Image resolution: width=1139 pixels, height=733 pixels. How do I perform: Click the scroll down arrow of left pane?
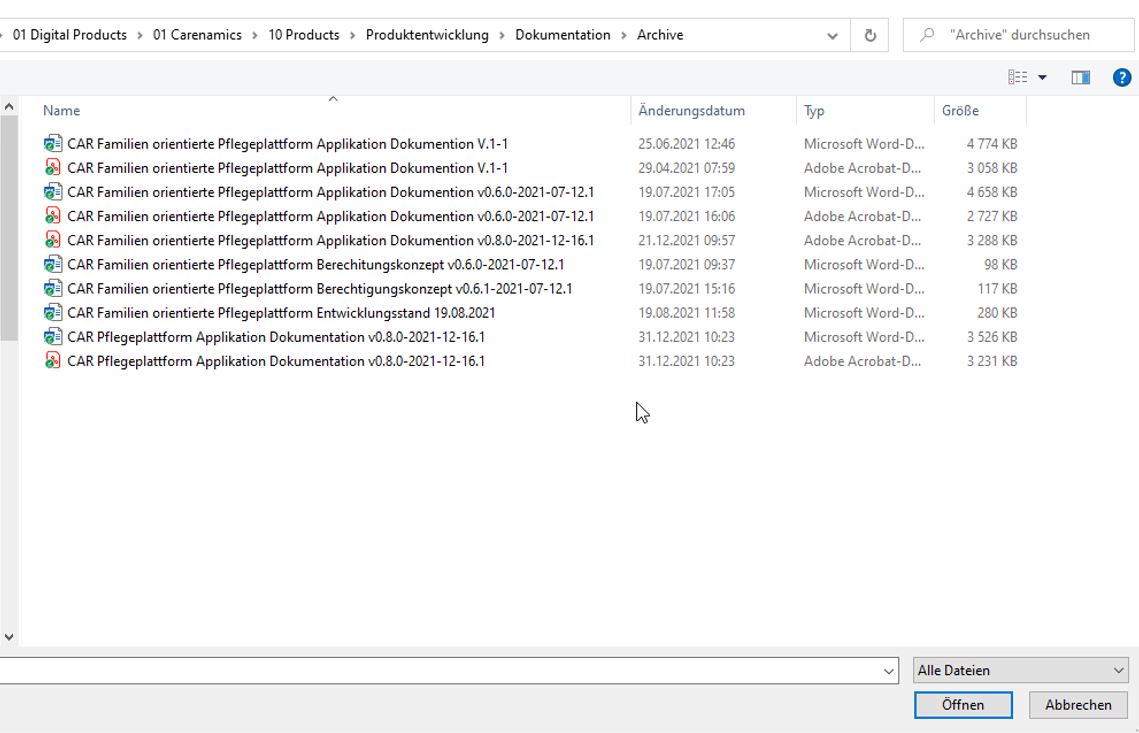[9, 636]
